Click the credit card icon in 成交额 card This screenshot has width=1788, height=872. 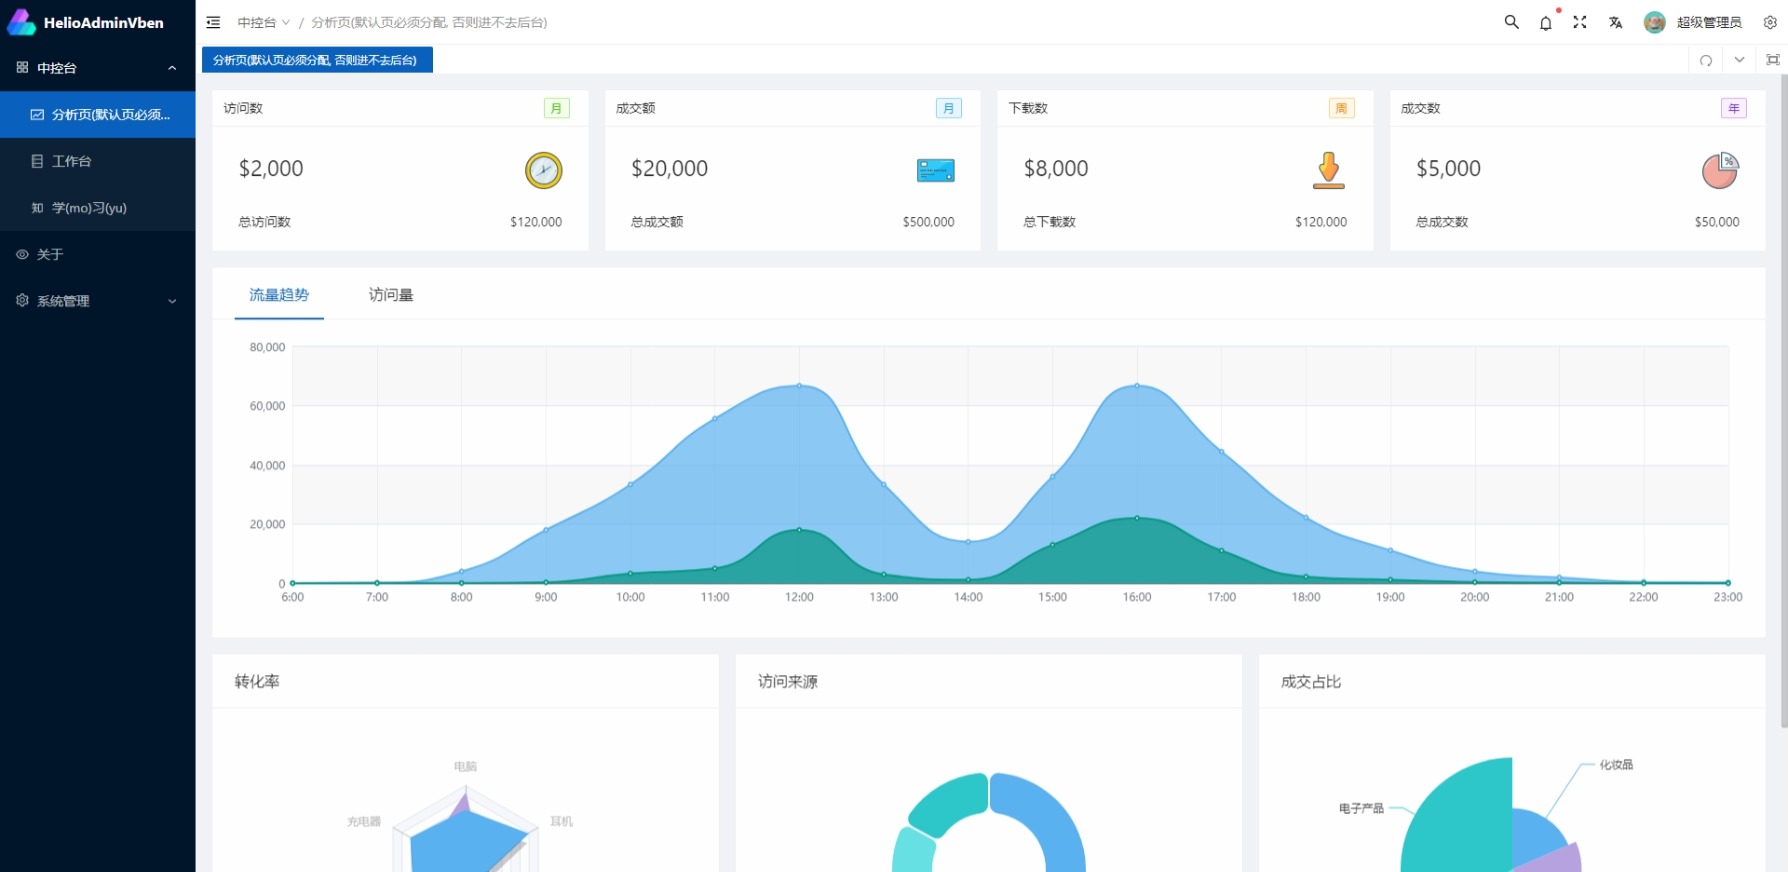[936, 170]
